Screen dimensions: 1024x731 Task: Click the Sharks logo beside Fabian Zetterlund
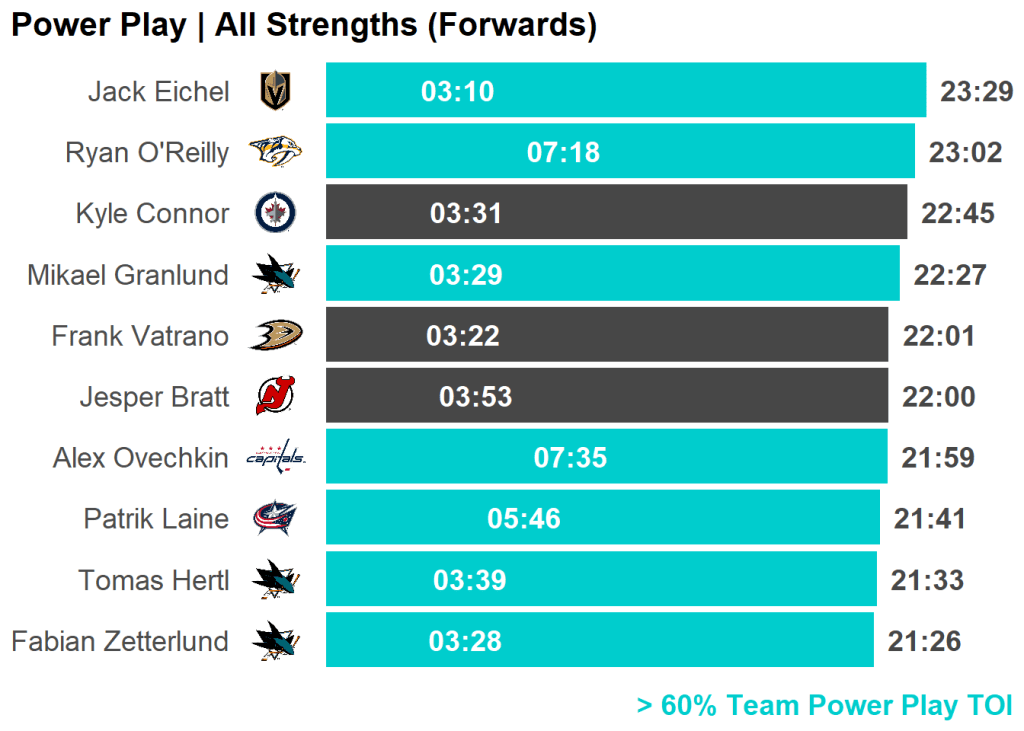pyautogui.click(x=275, y=640)
